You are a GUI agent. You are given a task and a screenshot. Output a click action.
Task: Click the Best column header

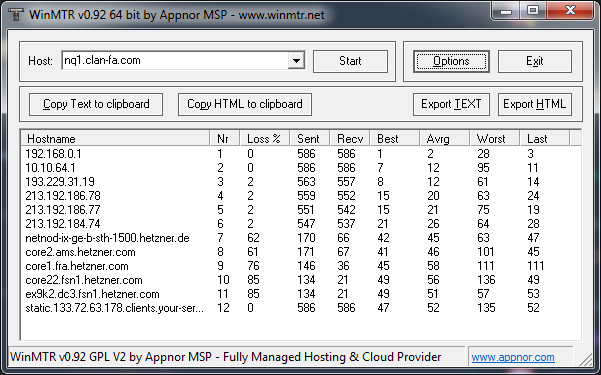(395, 138)
